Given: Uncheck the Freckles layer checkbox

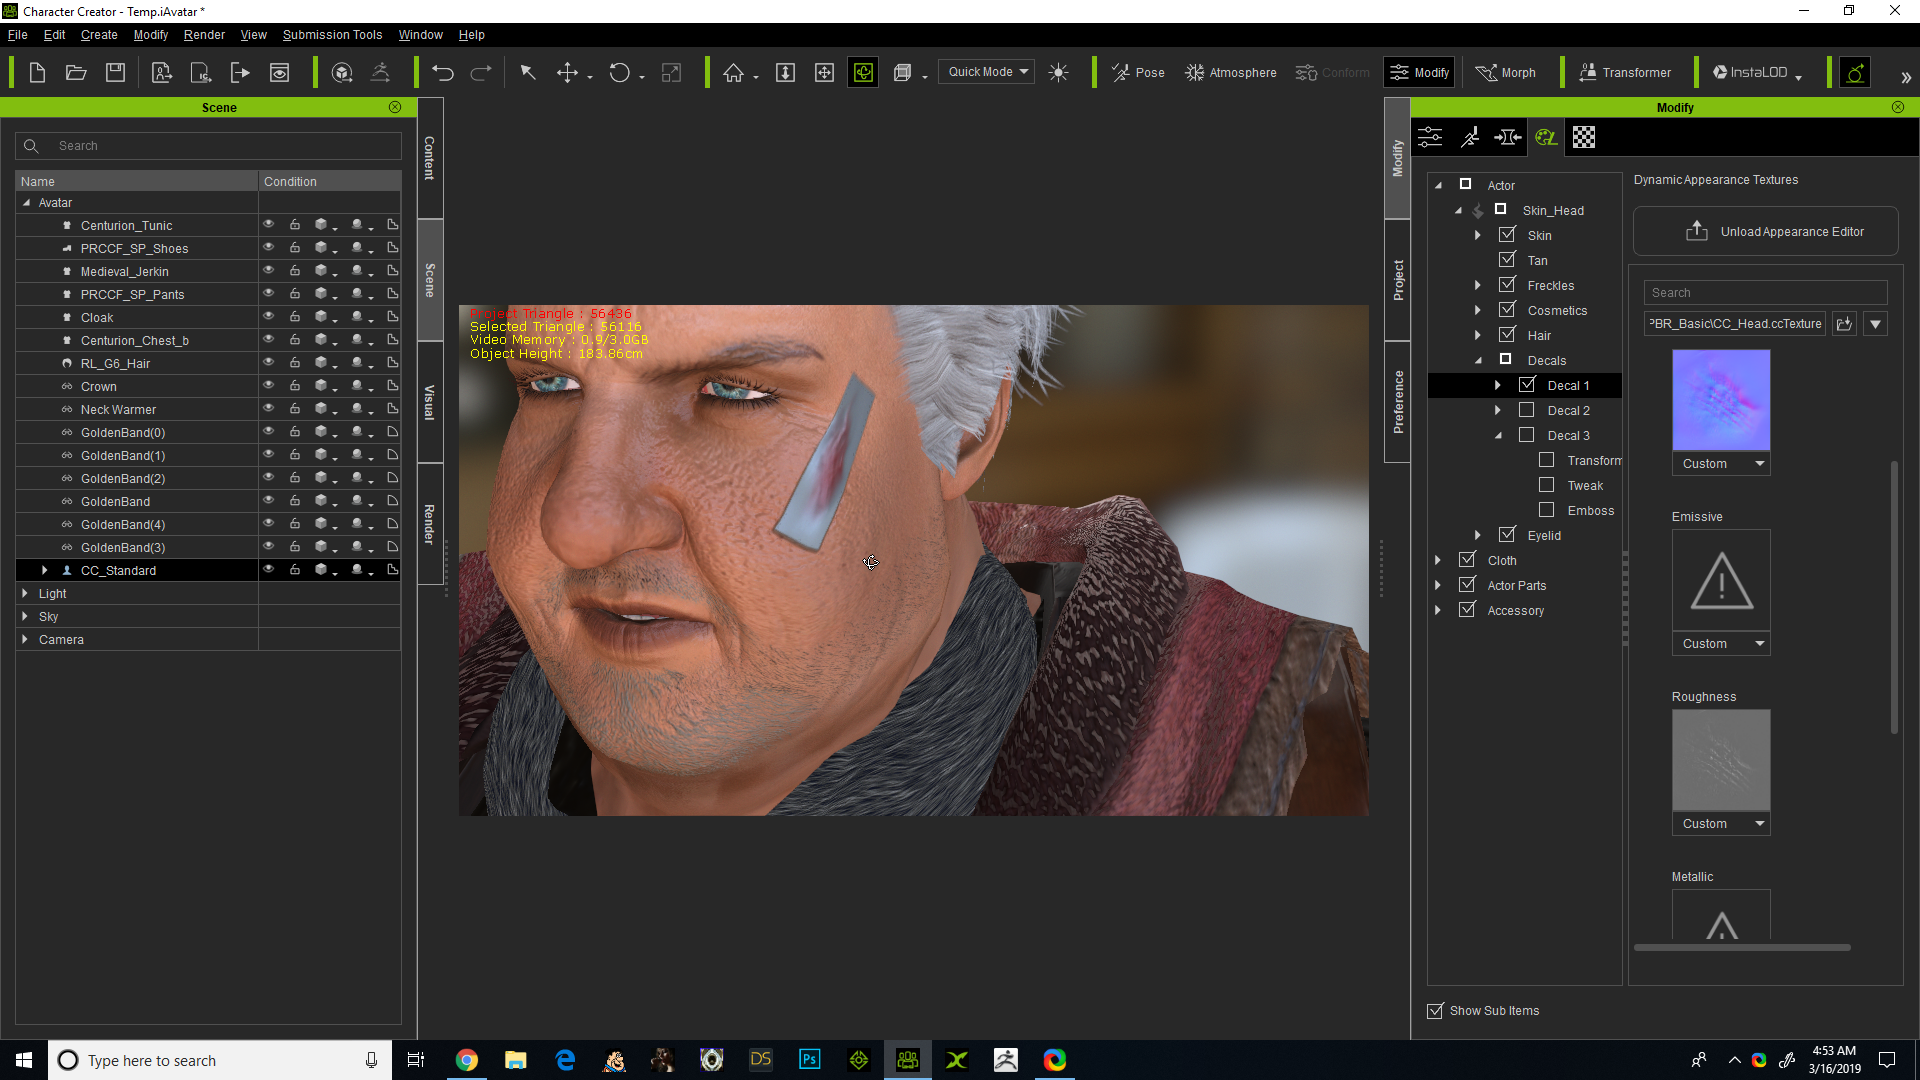Looking at the screenshot, I should (1507, 285).
